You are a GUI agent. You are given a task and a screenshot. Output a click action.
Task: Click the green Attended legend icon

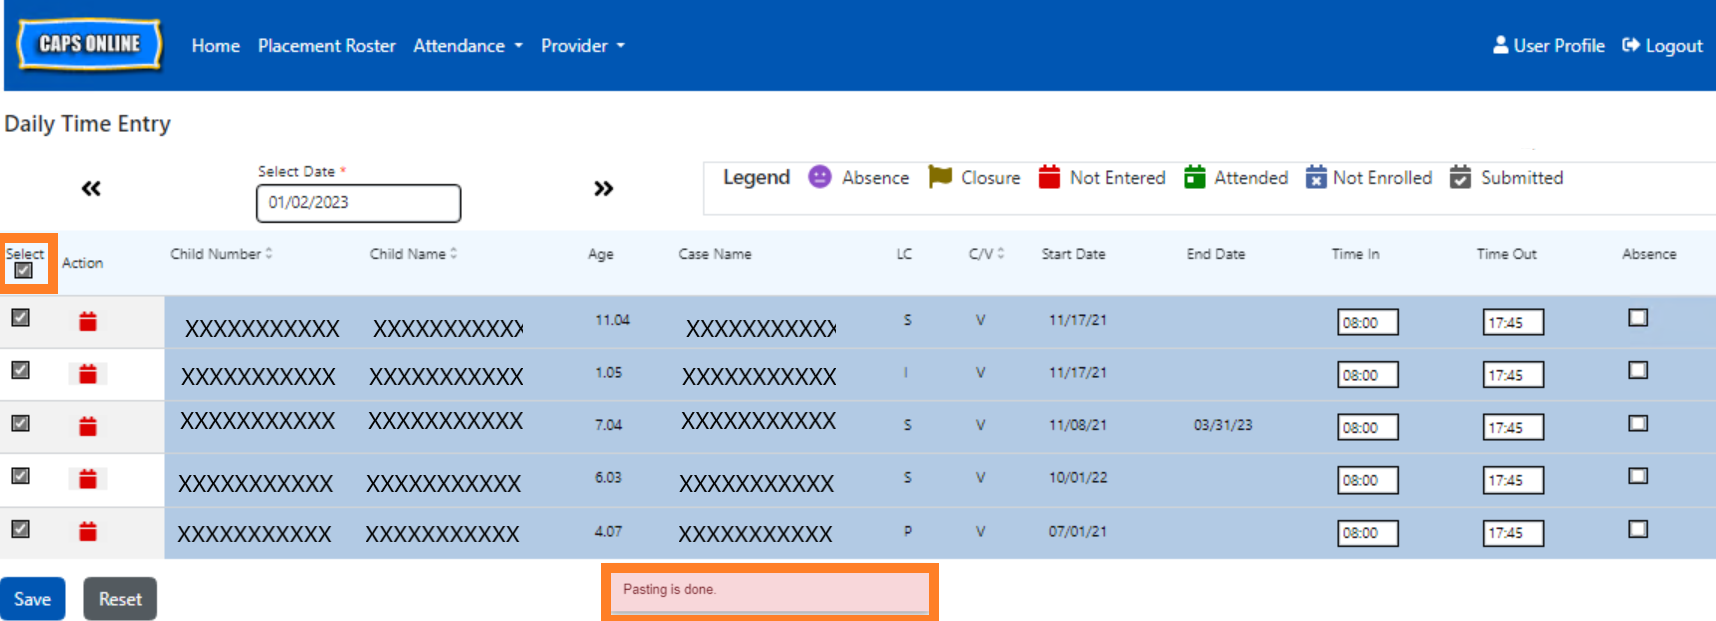point(1194,177)
